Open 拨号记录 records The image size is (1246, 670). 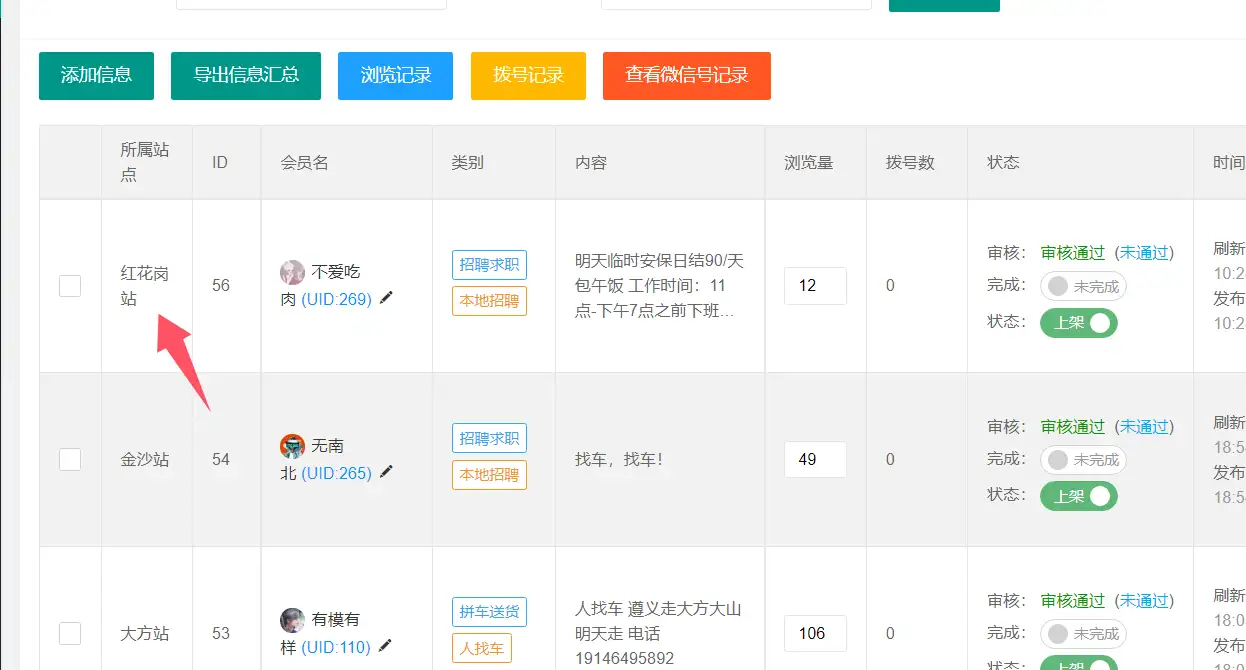(528, 76)
